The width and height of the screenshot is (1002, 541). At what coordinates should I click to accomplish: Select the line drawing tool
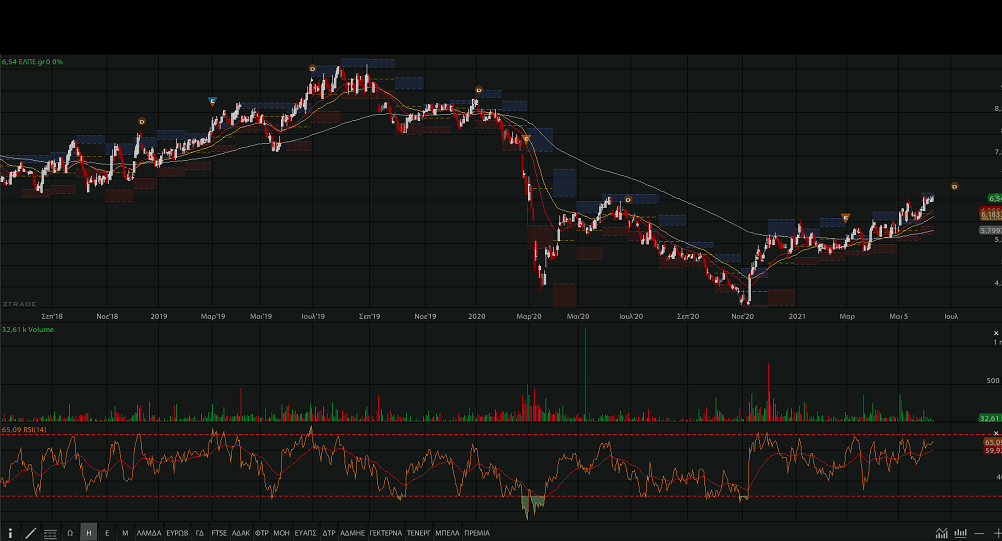pos(30,533)
